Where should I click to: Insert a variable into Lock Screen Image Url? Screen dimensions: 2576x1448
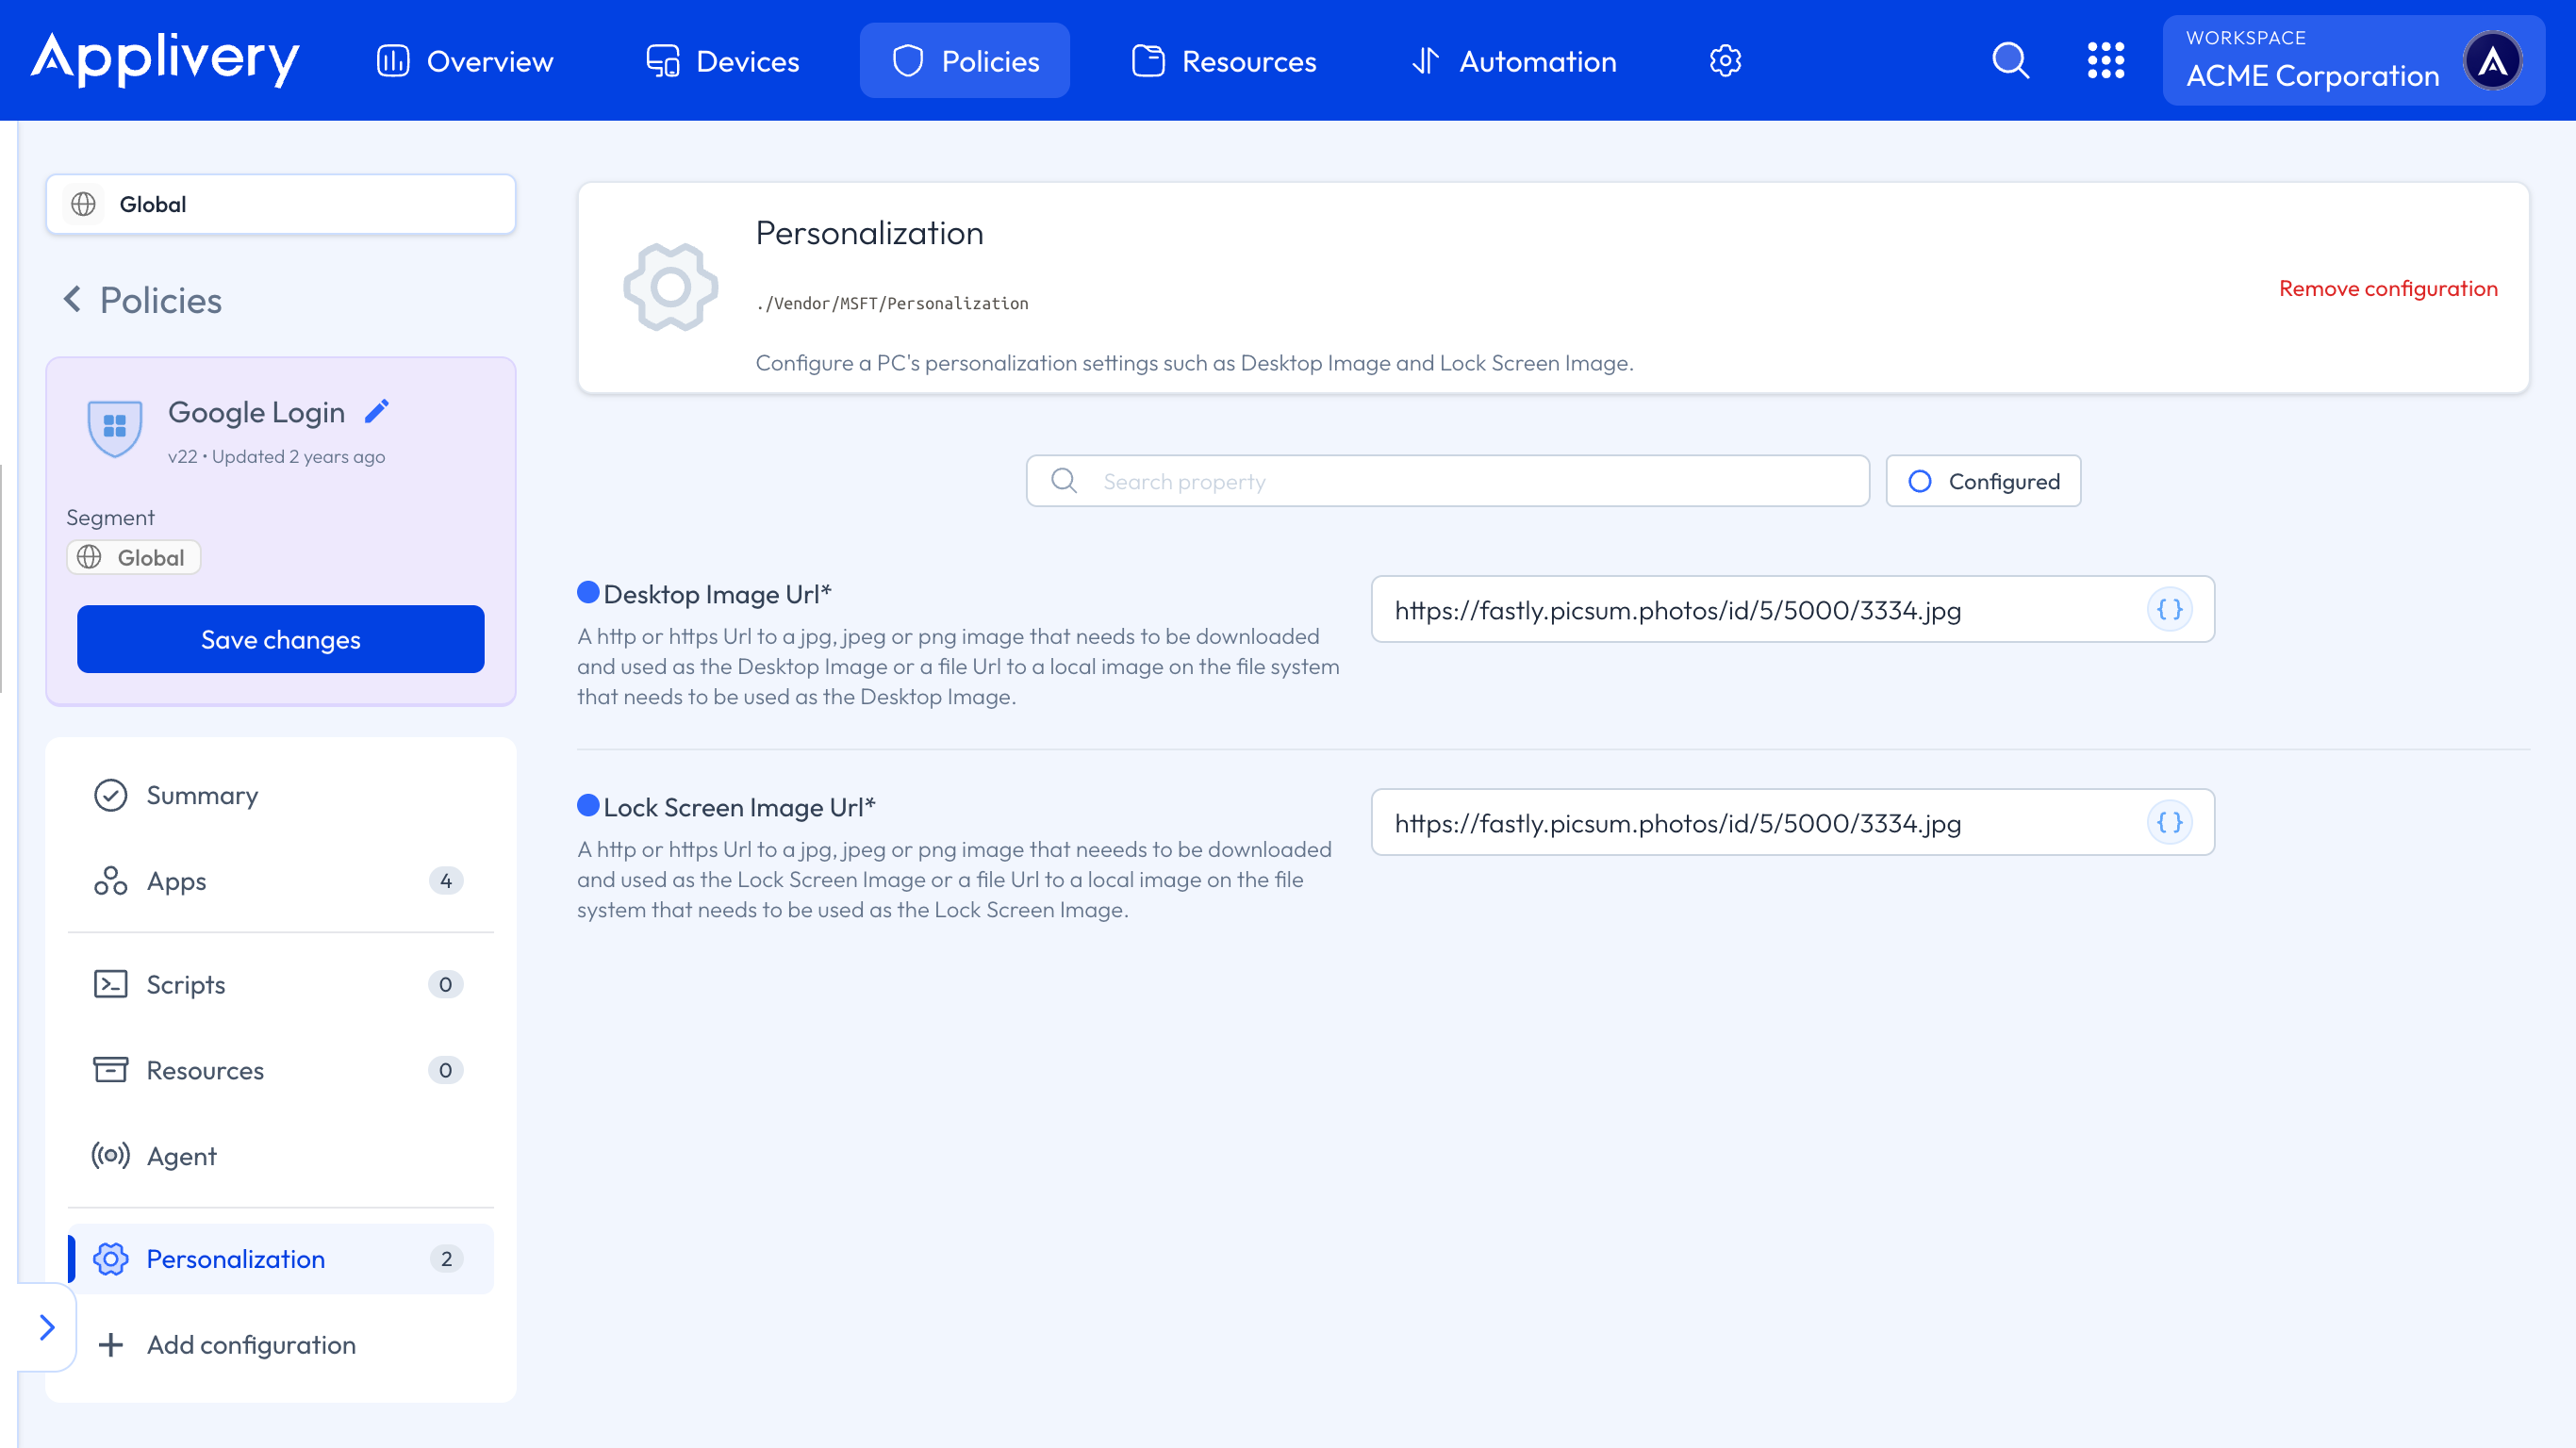tap(2169, 823)
